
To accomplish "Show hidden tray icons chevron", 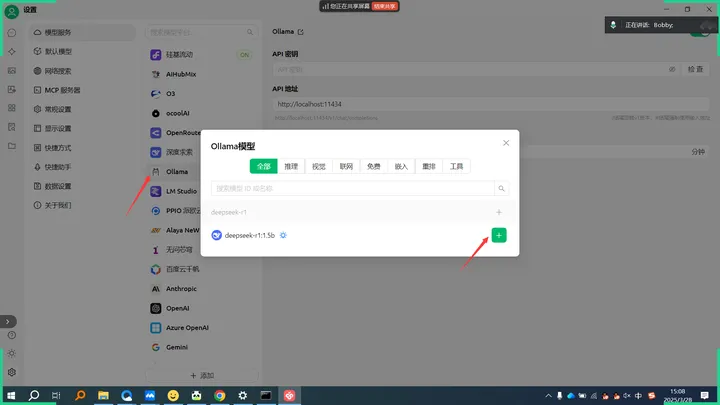I will (x=548, y=395).
